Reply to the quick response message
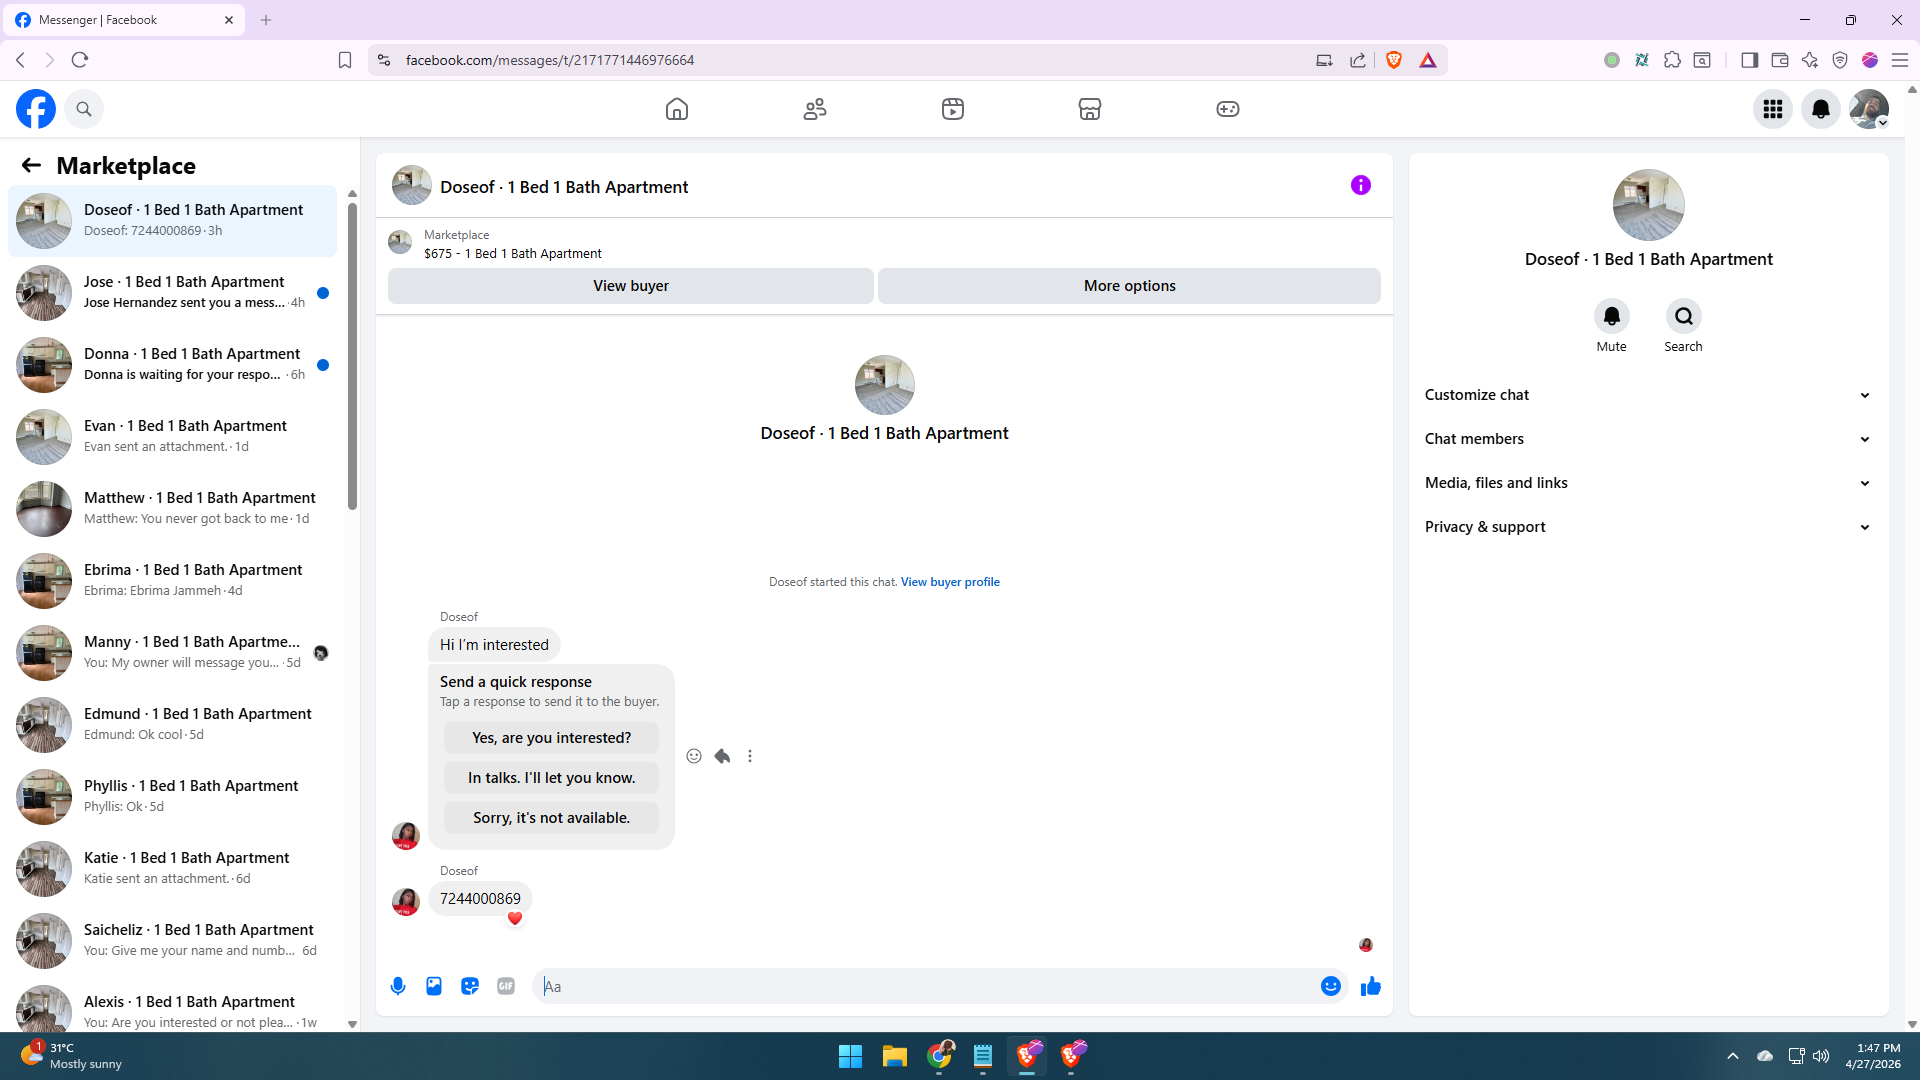1920x1080 pixels. [722, 756]
